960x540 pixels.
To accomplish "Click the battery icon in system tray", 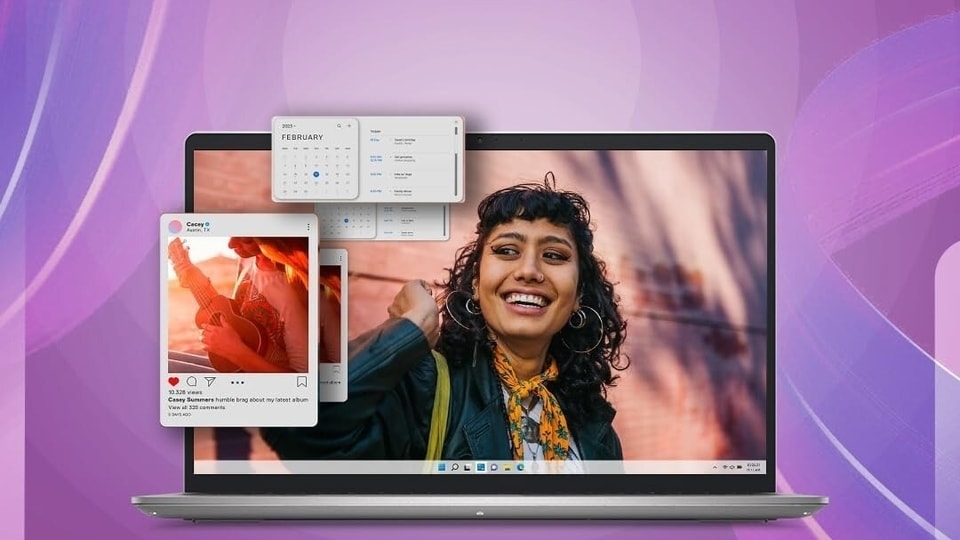I will 740,467.
